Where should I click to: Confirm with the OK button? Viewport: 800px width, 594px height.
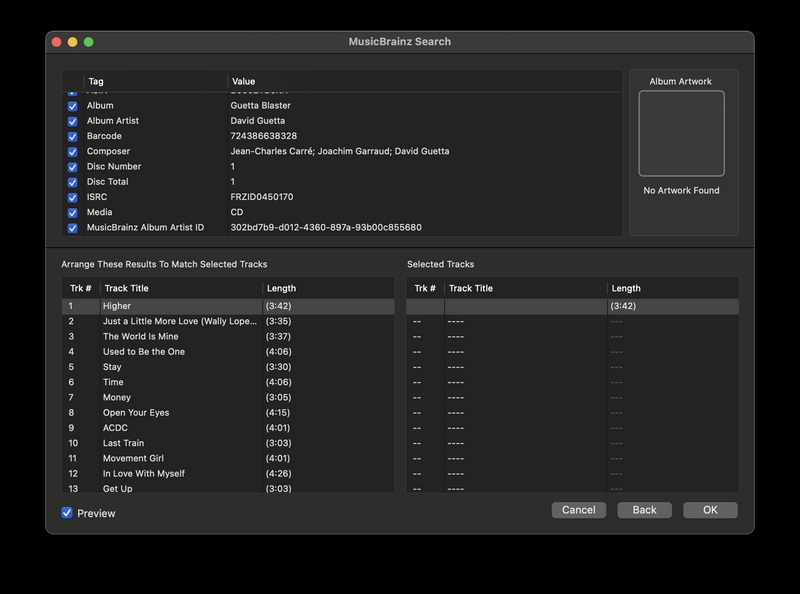tap(710, 510)
